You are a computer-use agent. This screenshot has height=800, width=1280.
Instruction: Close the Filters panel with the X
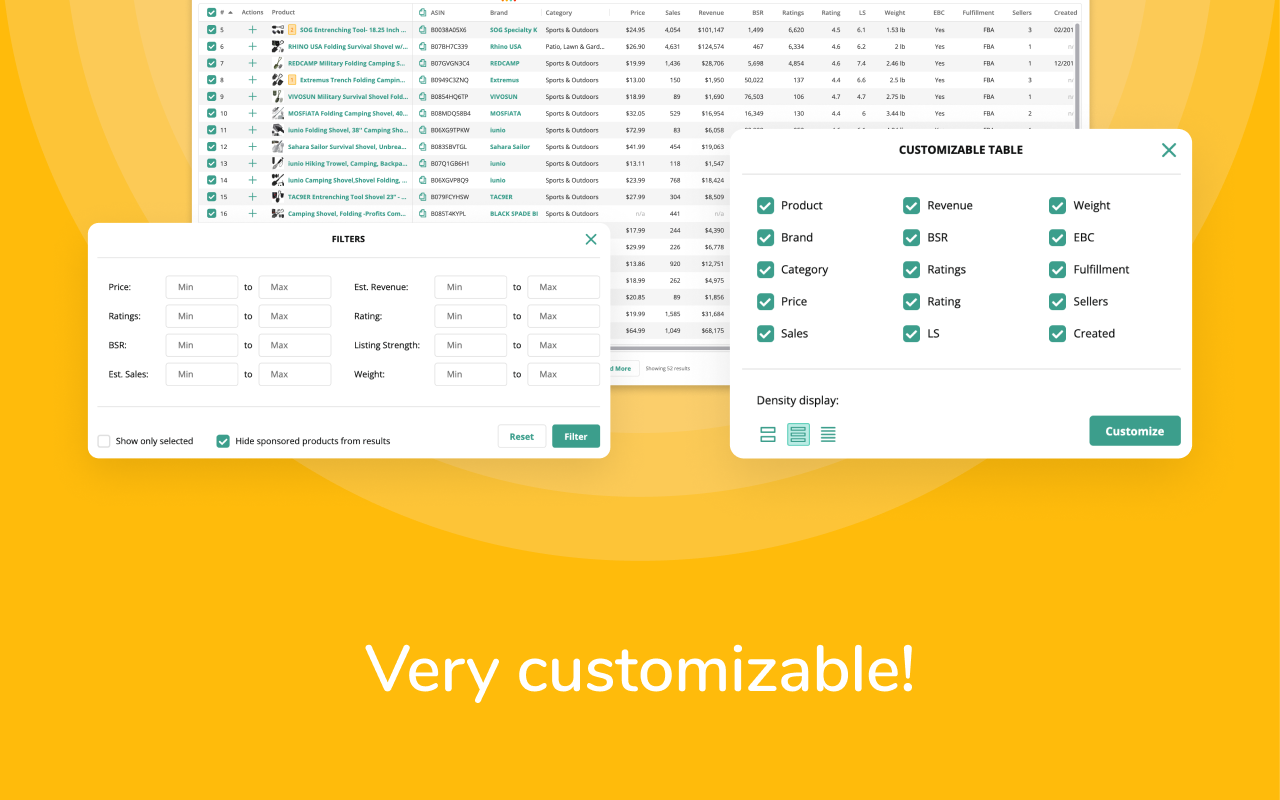pos(591,239)
